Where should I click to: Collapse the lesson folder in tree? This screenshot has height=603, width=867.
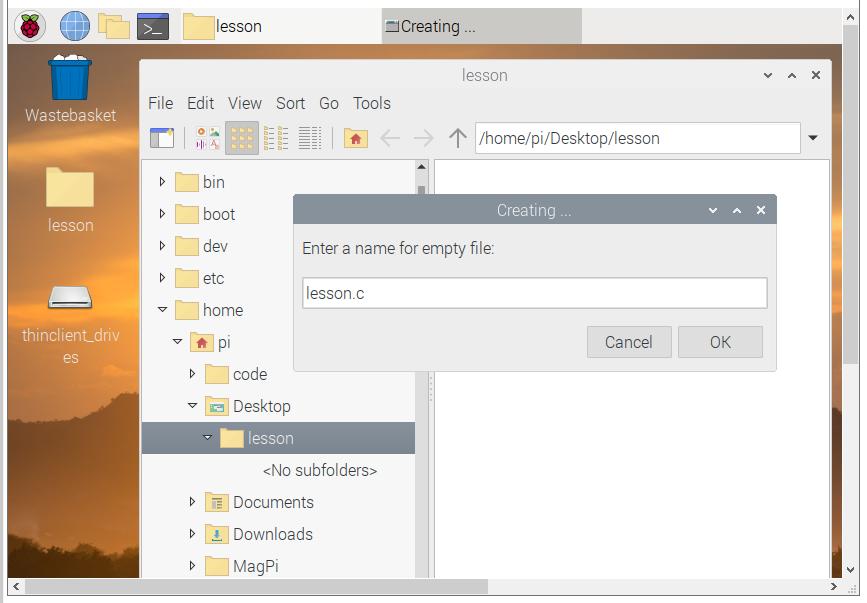[207, 438]
